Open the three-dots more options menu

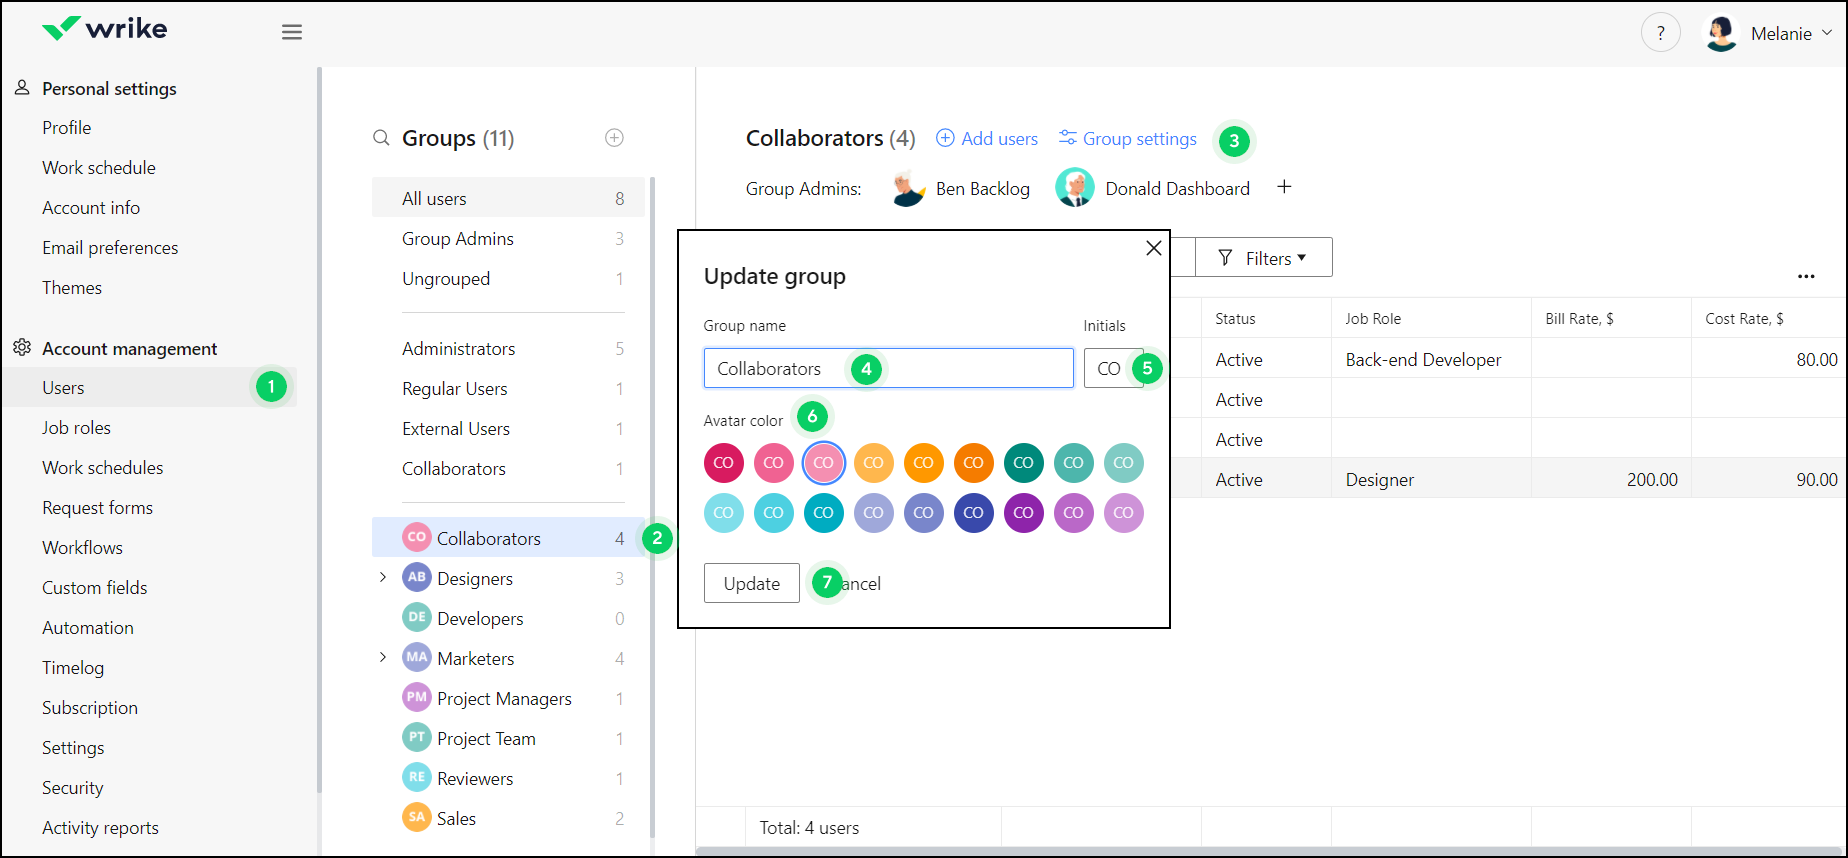(x=1805, y=277)
